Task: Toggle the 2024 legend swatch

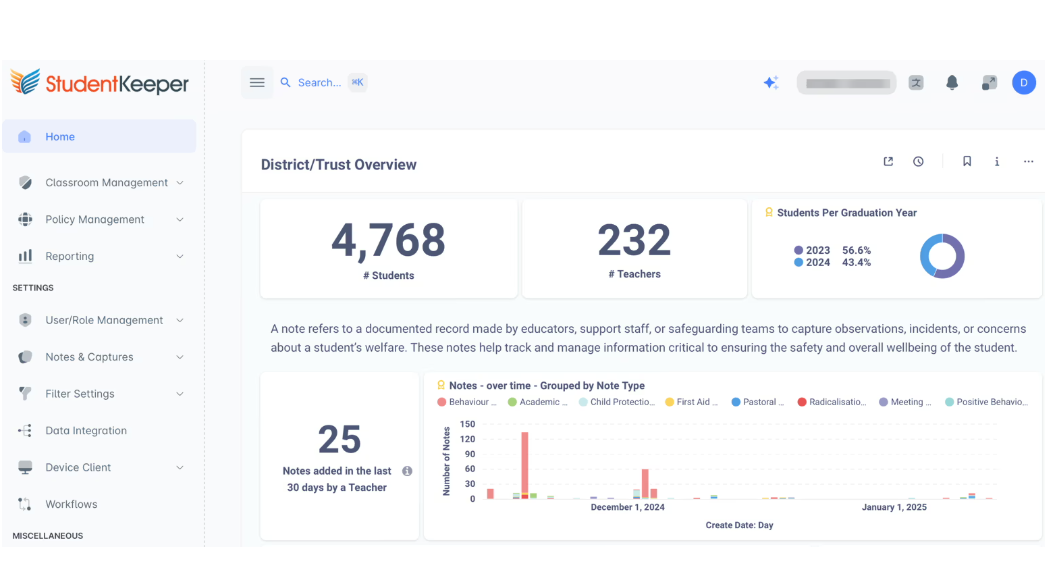Action: pyautogui.click(x=798, y=263)
